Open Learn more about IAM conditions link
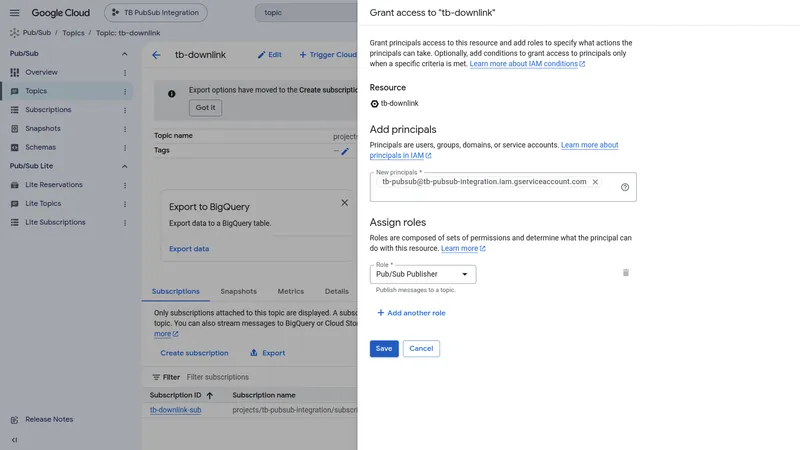800x450 pixels. pos(527,64)
